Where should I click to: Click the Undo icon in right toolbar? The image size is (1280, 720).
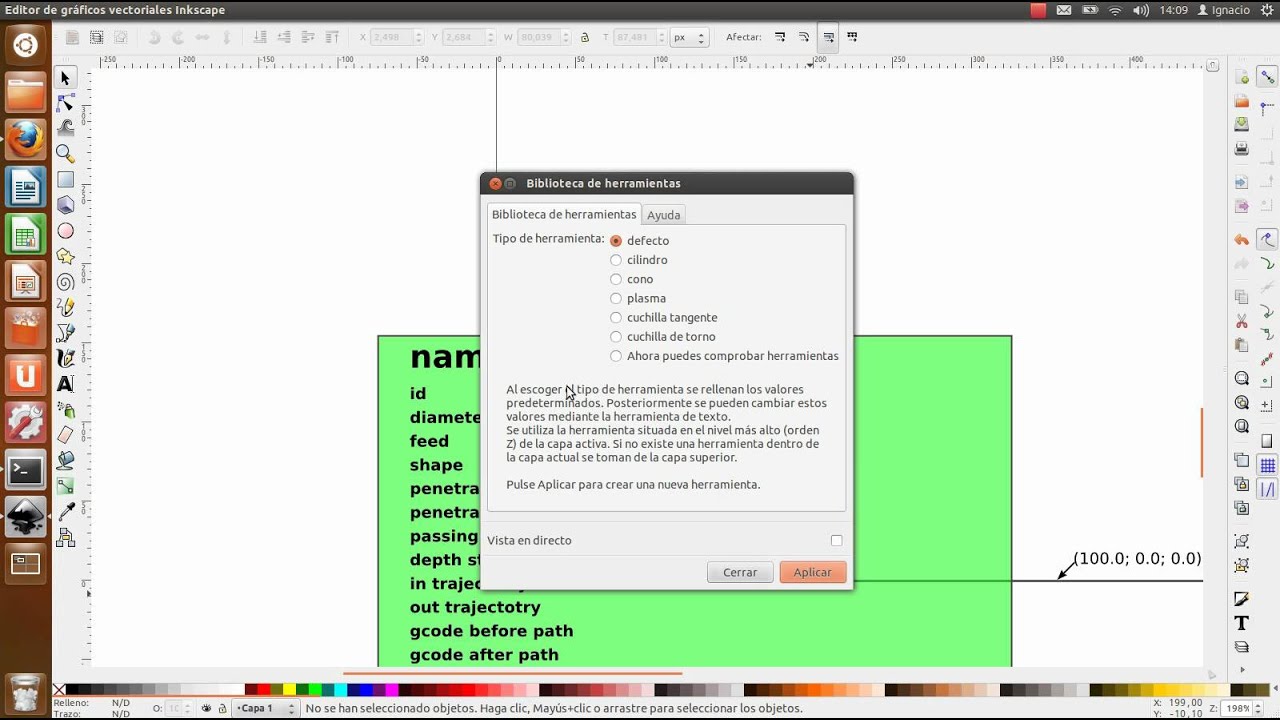pos(1241,240)
